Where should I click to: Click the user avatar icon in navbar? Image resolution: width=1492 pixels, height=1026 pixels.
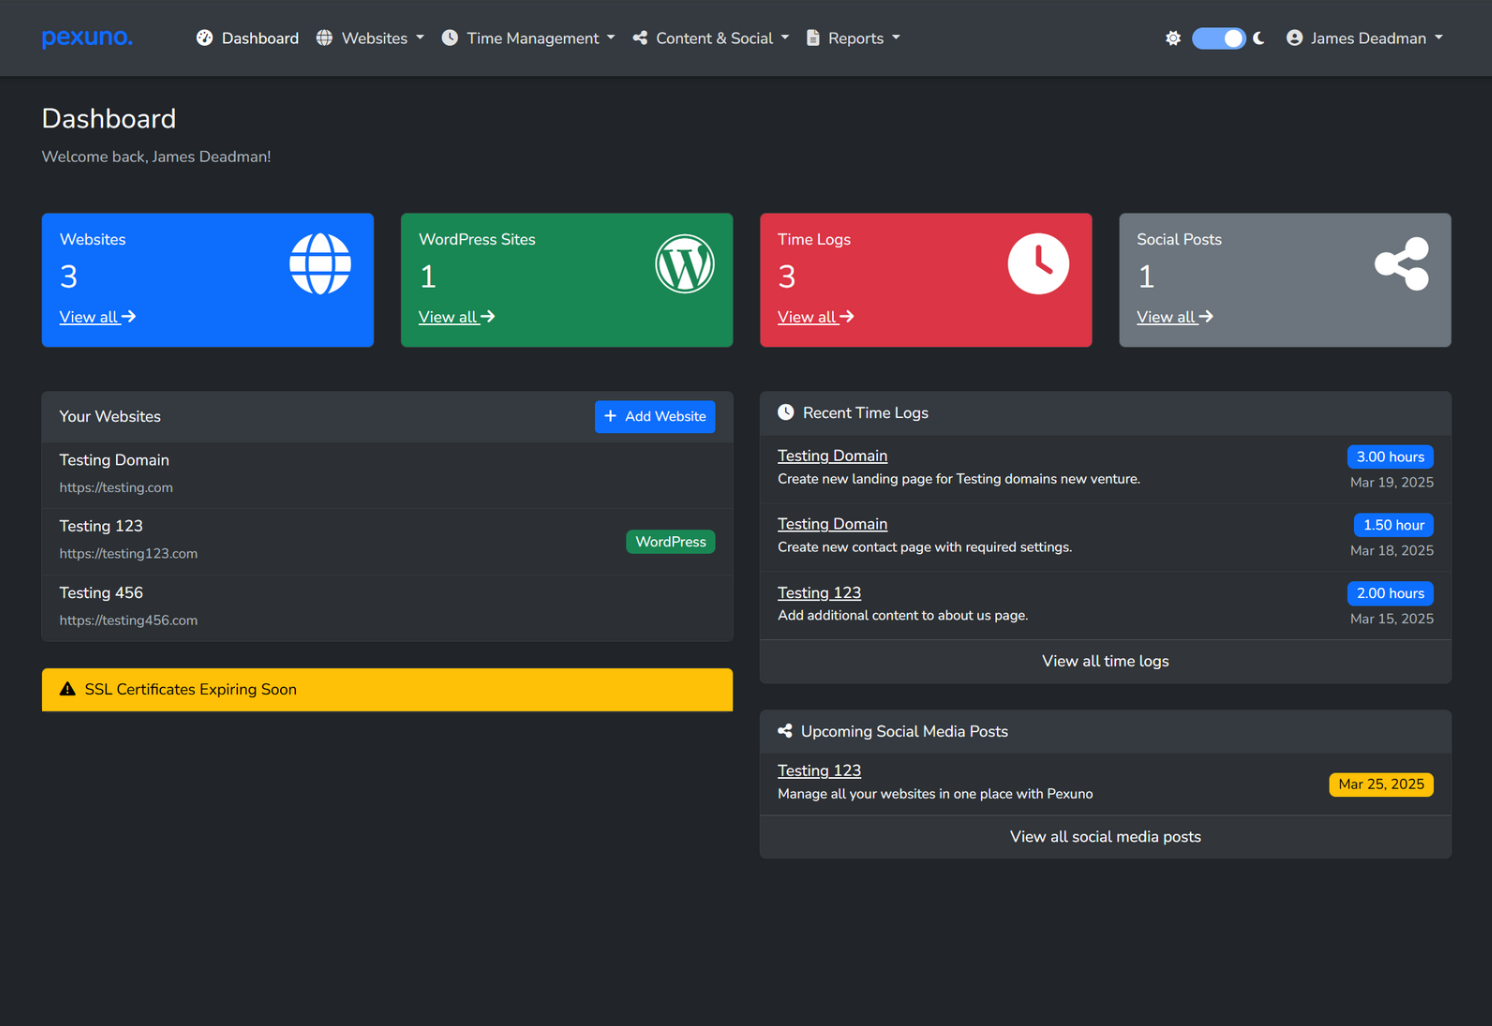pyautogui.click(x=1294, y=38)
